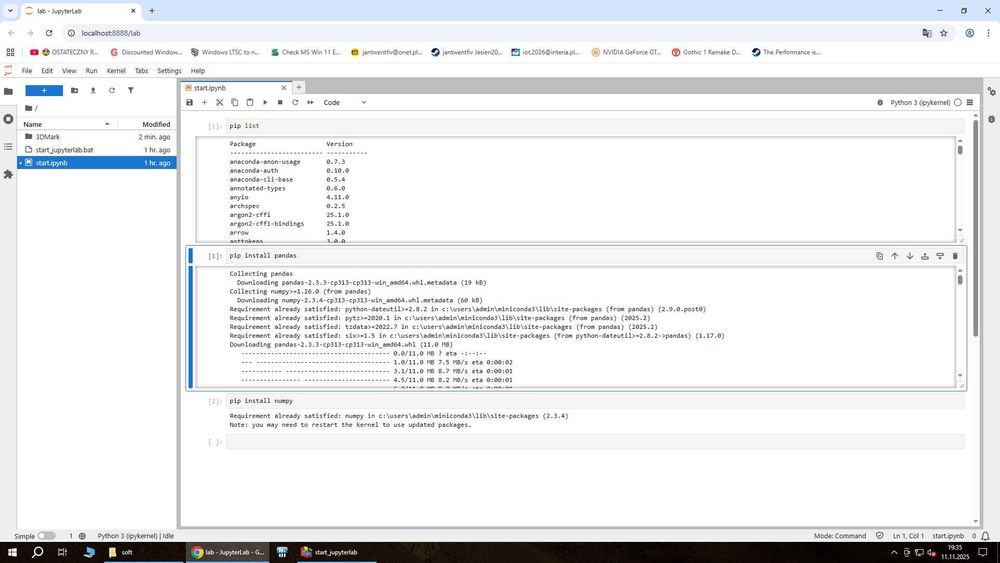
Task: Delete the pip install pandas cell
Action: (955, 256)
